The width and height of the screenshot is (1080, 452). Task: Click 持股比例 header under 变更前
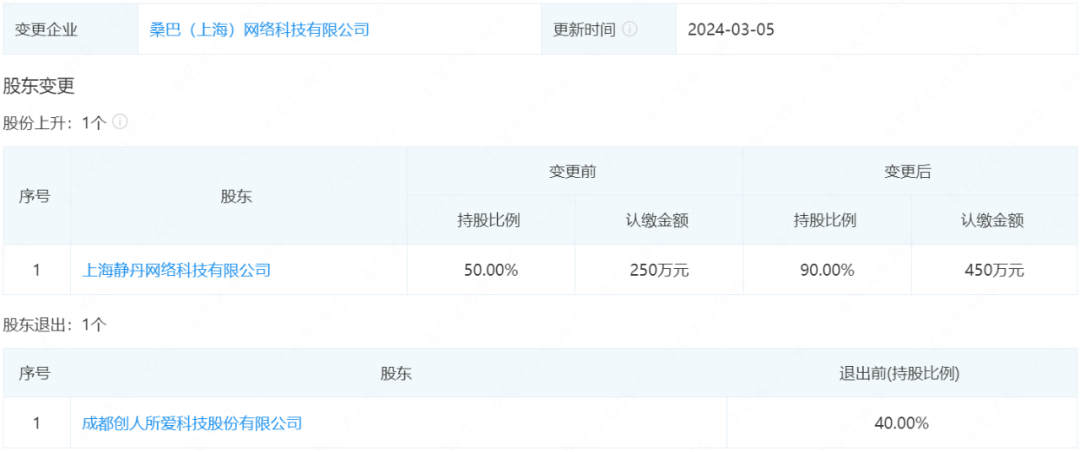490,220
